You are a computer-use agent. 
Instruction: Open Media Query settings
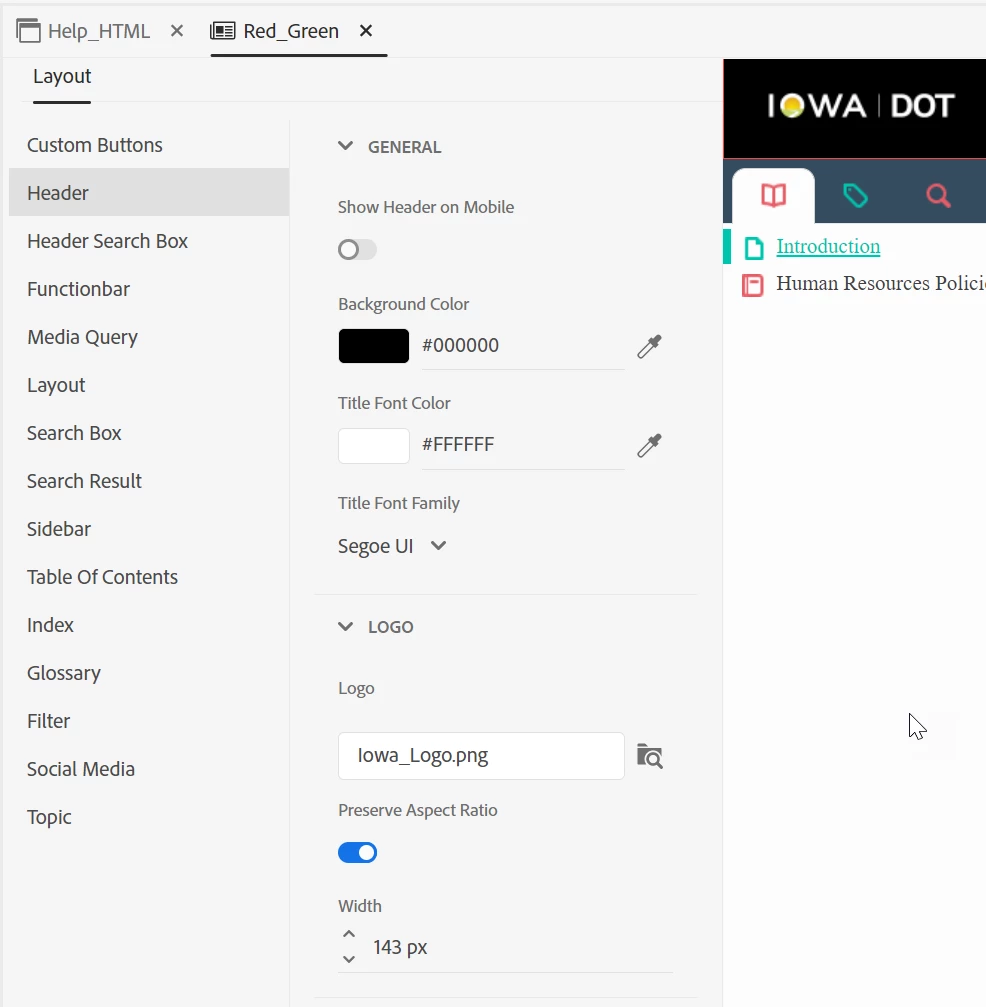[x=149, y=337]
